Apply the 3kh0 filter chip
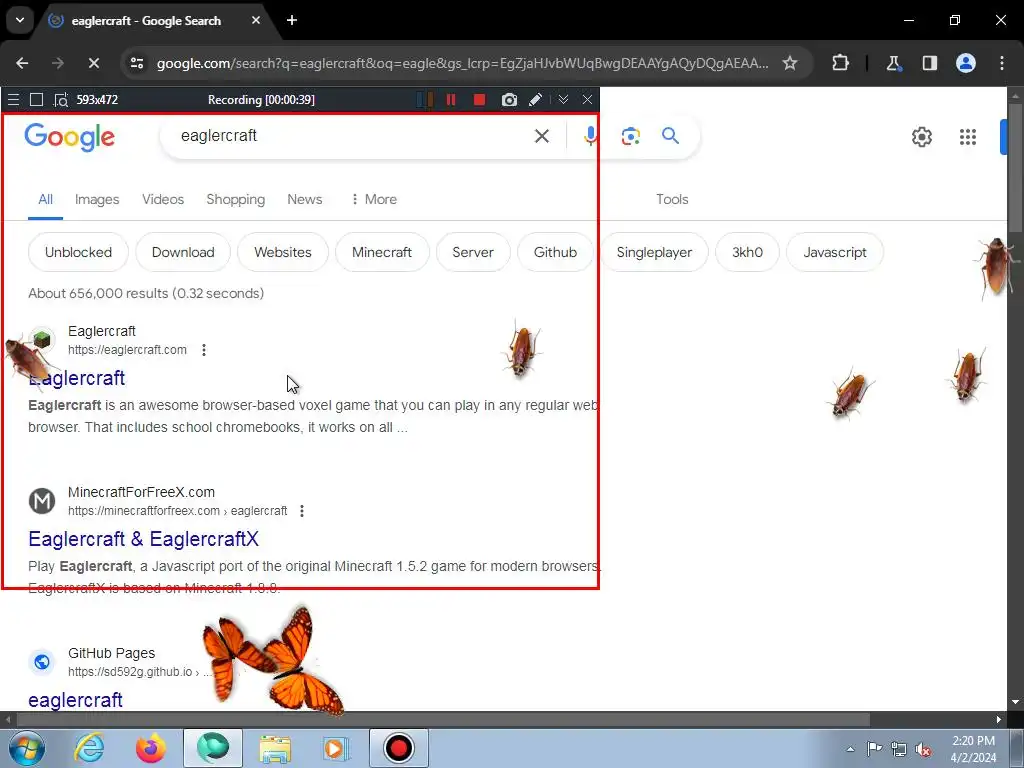Image resolution: width=1024 pixels, height=768 pixels. [x=747, y=252]
